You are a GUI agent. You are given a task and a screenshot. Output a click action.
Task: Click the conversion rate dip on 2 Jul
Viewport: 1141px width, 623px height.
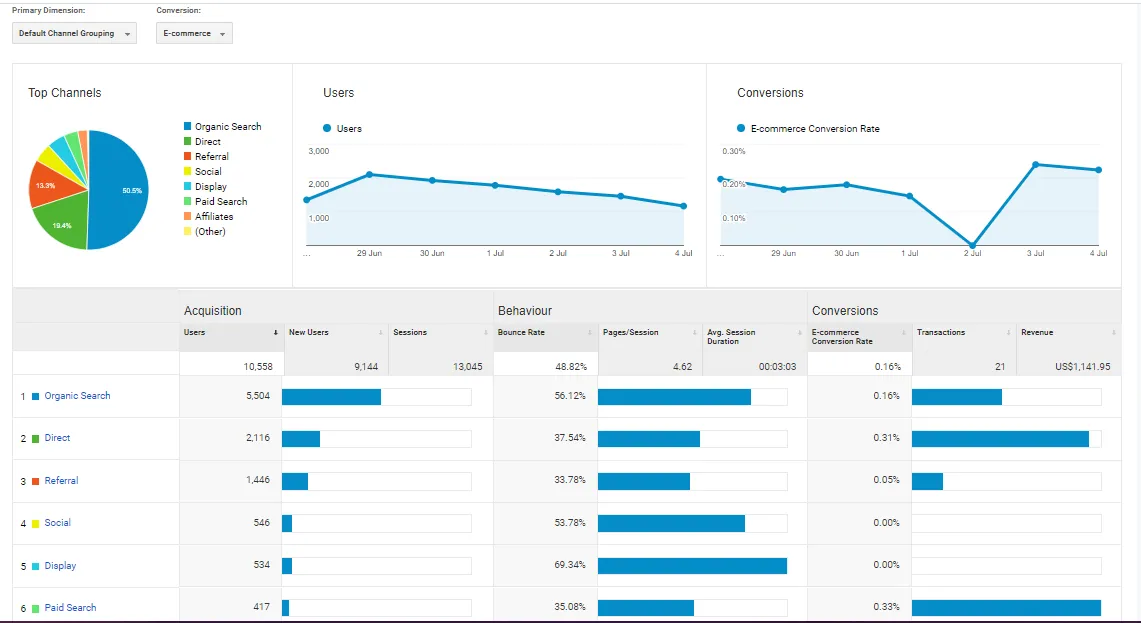pos(971,243)
